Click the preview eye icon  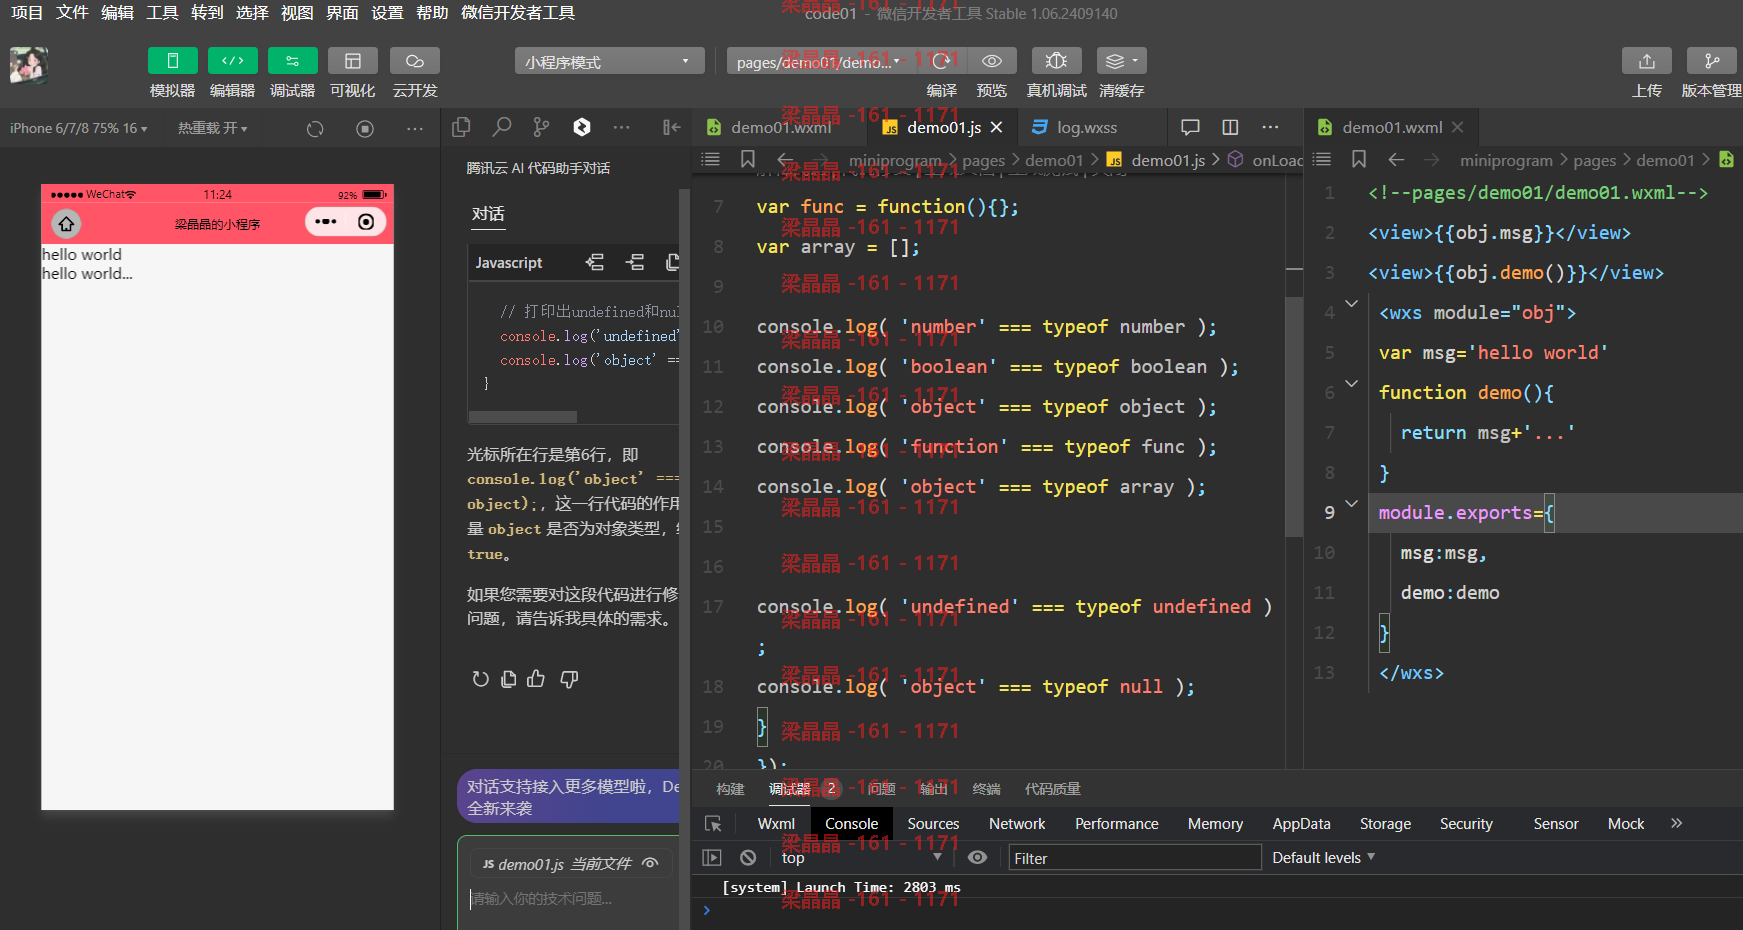992,61
